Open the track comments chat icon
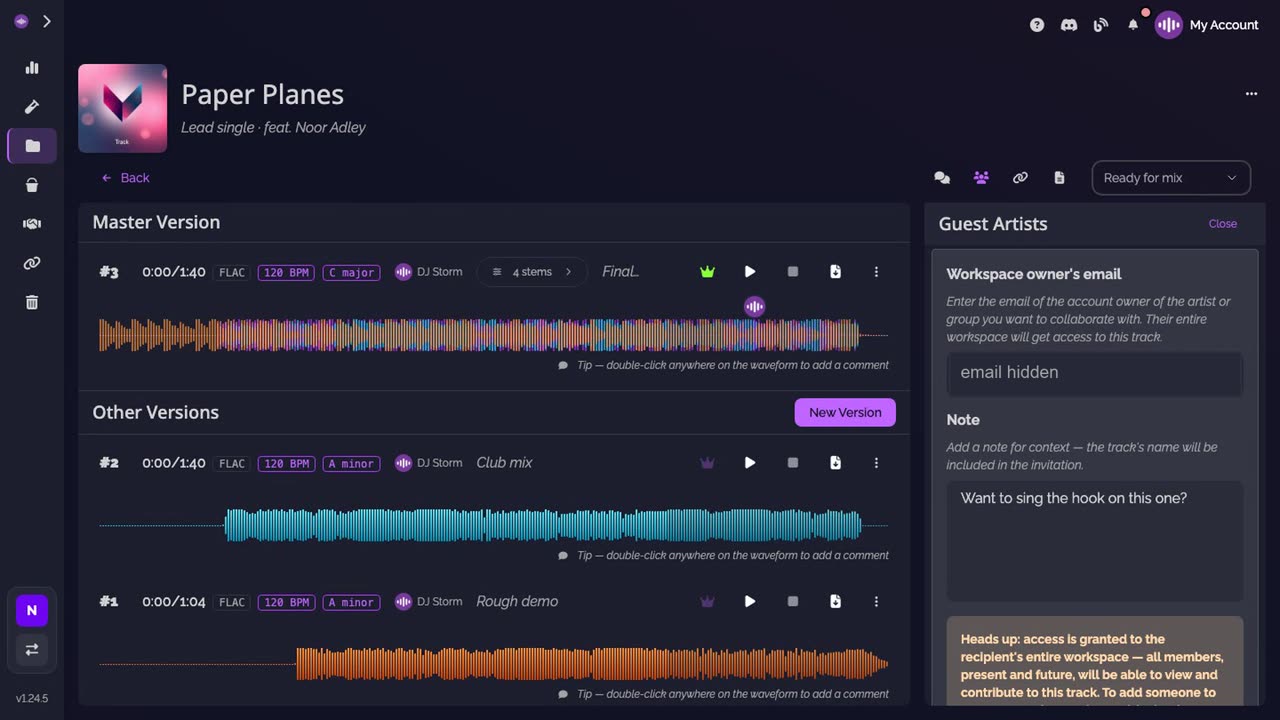The height and width of the screenshot is (720, 1280). tap(942, 178)
